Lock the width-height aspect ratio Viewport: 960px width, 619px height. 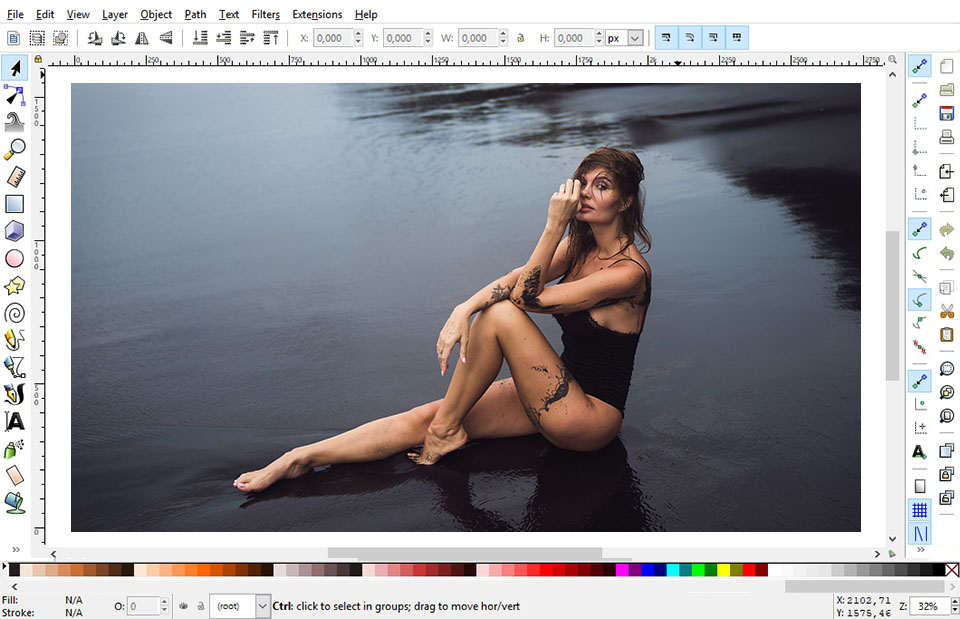coord(521,37)
